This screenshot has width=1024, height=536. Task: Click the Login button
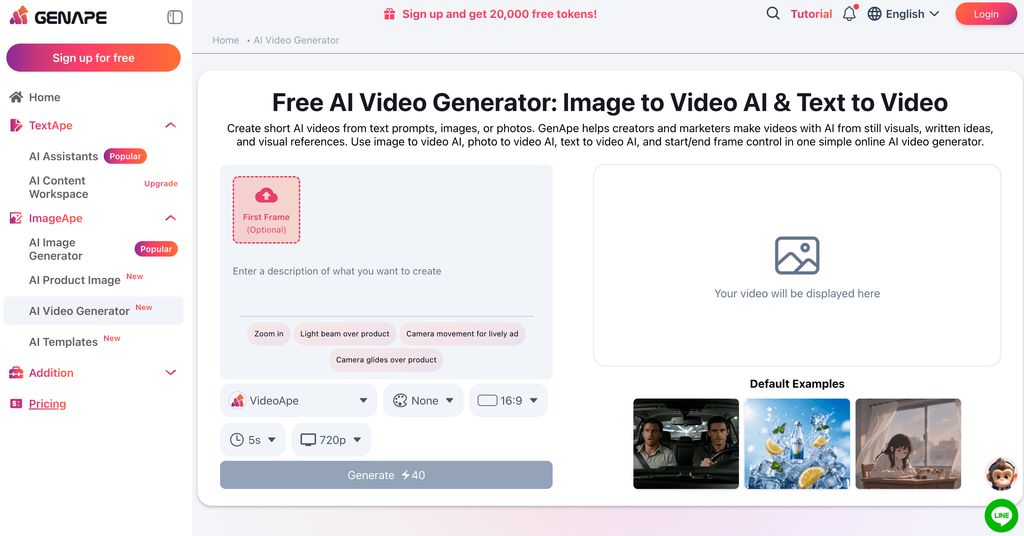pos(985,14)
